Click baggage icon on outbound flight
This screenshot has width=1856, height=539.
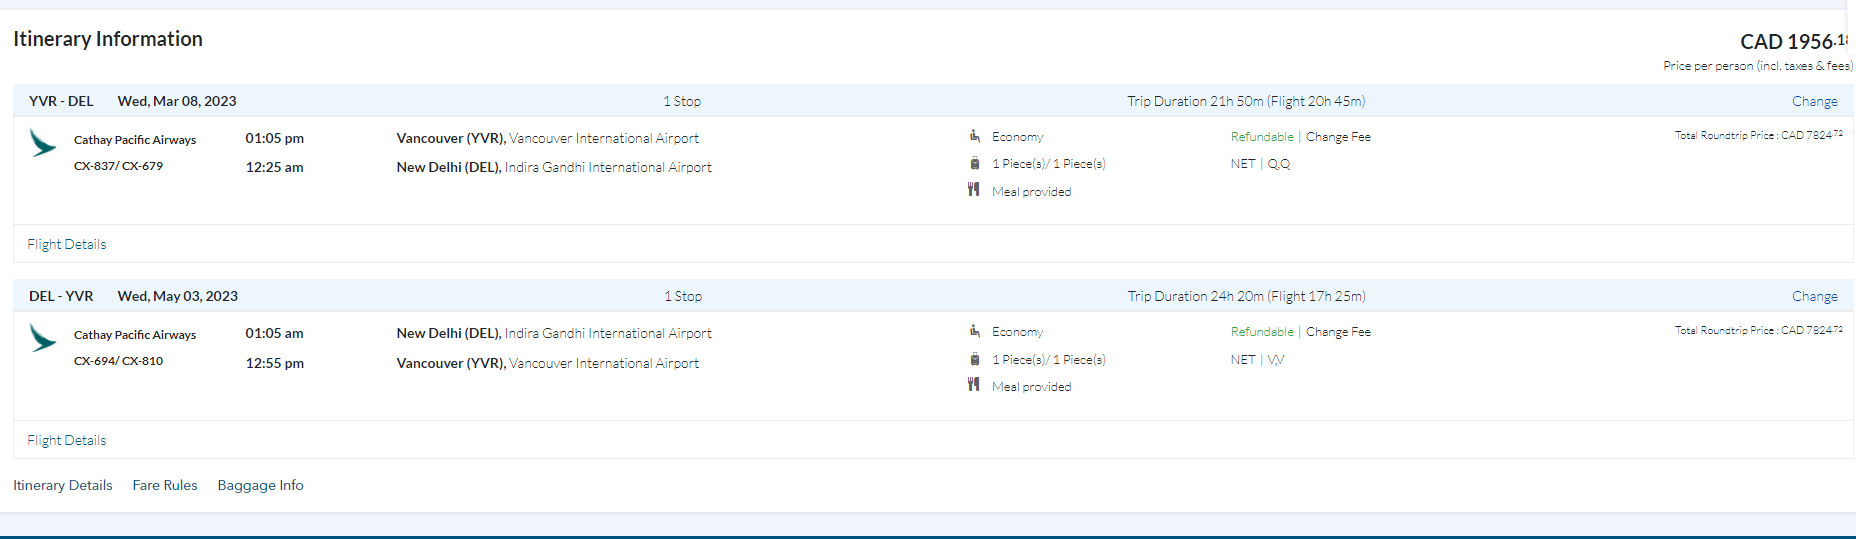pos(974,163)
